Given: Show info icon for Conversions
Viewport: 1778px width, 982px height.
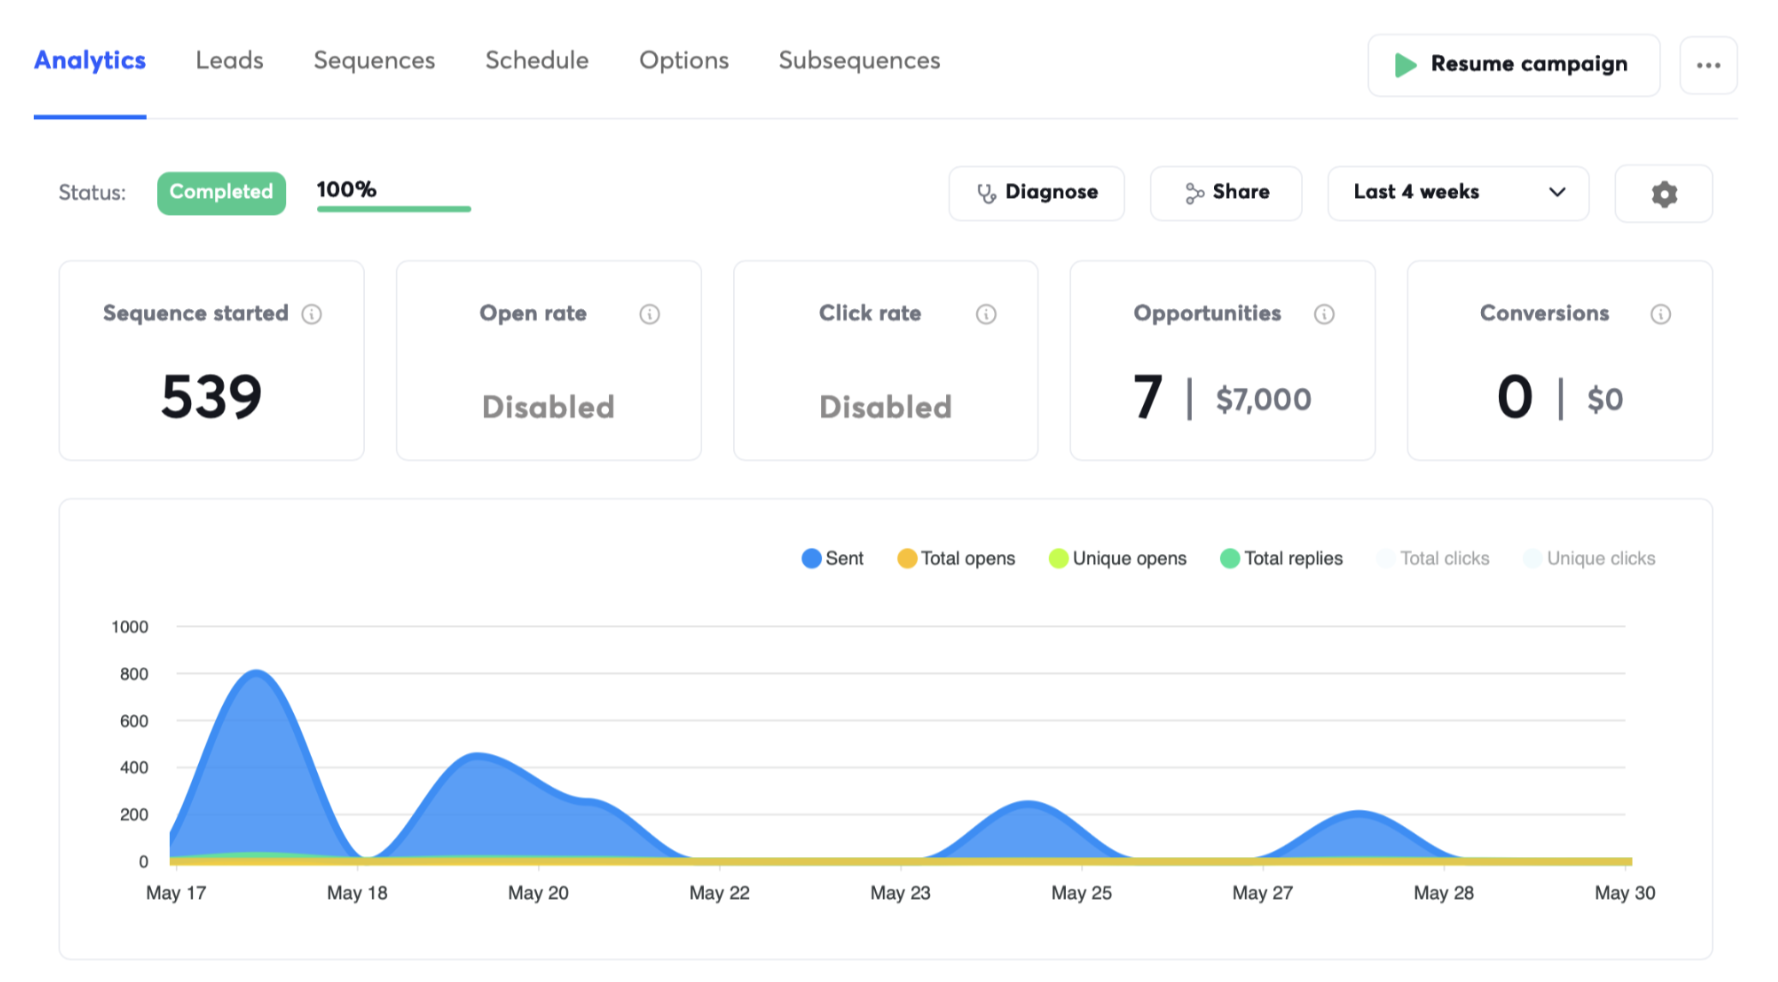Looking at the screenshot, I should point(1661,314).
